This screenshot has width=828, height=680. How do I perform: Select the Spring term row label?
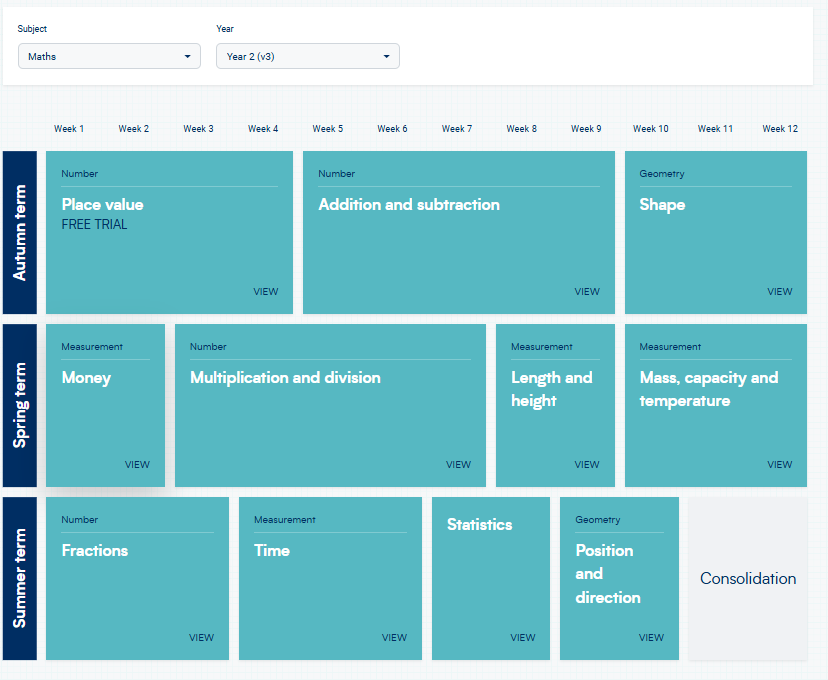coord(20,405)
